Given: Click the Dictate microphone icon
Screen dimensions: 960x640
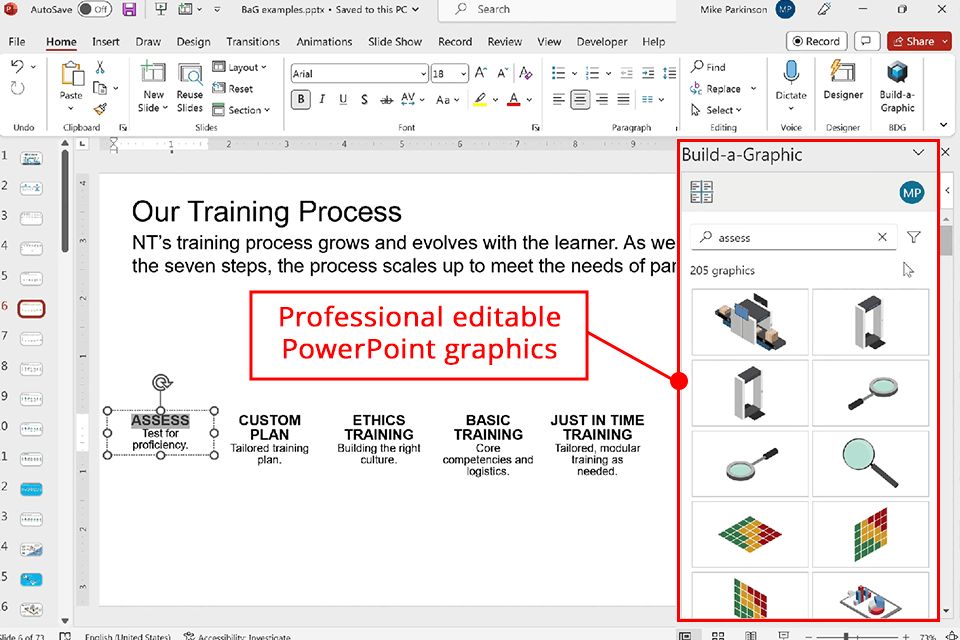Looking at the screenshot, I should point(791,73).
